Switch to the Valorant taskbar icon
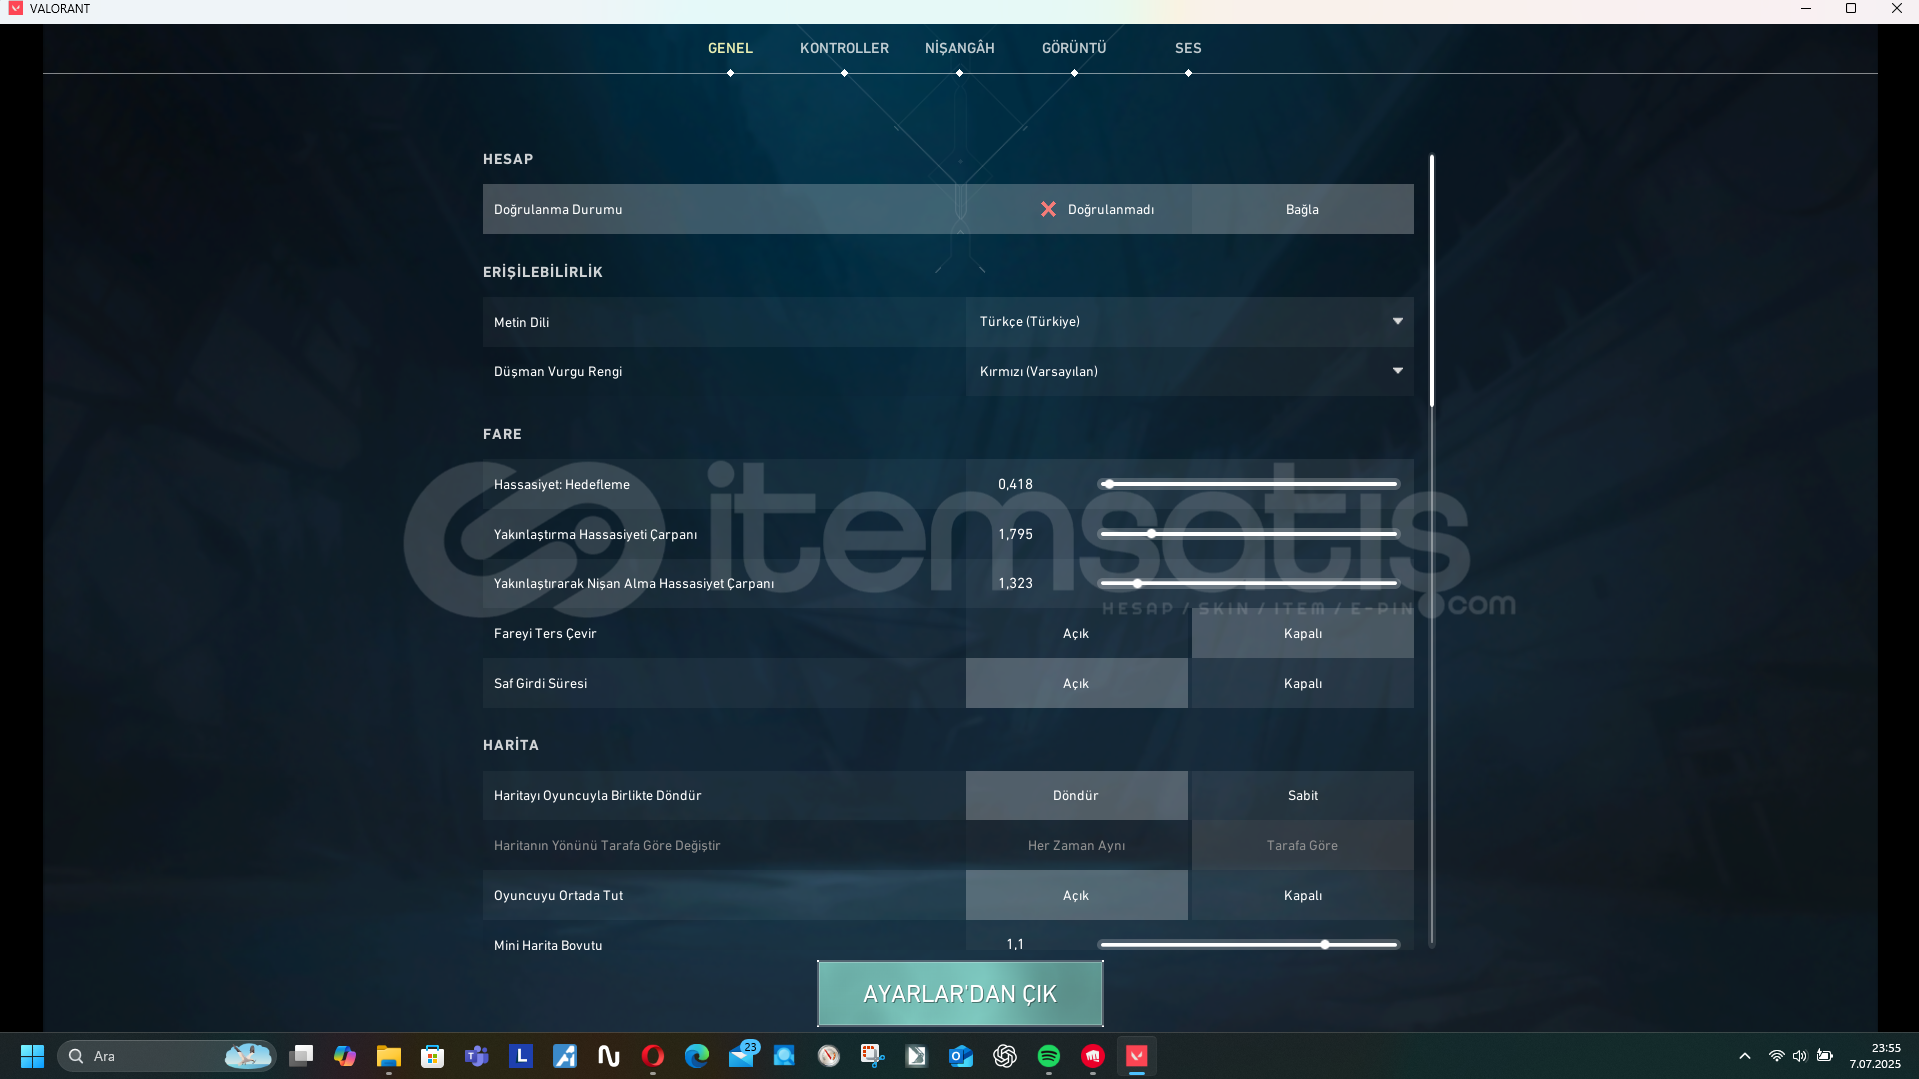The height and width of the screenshot is (1079, 1919). [x=1137, y=1056]
